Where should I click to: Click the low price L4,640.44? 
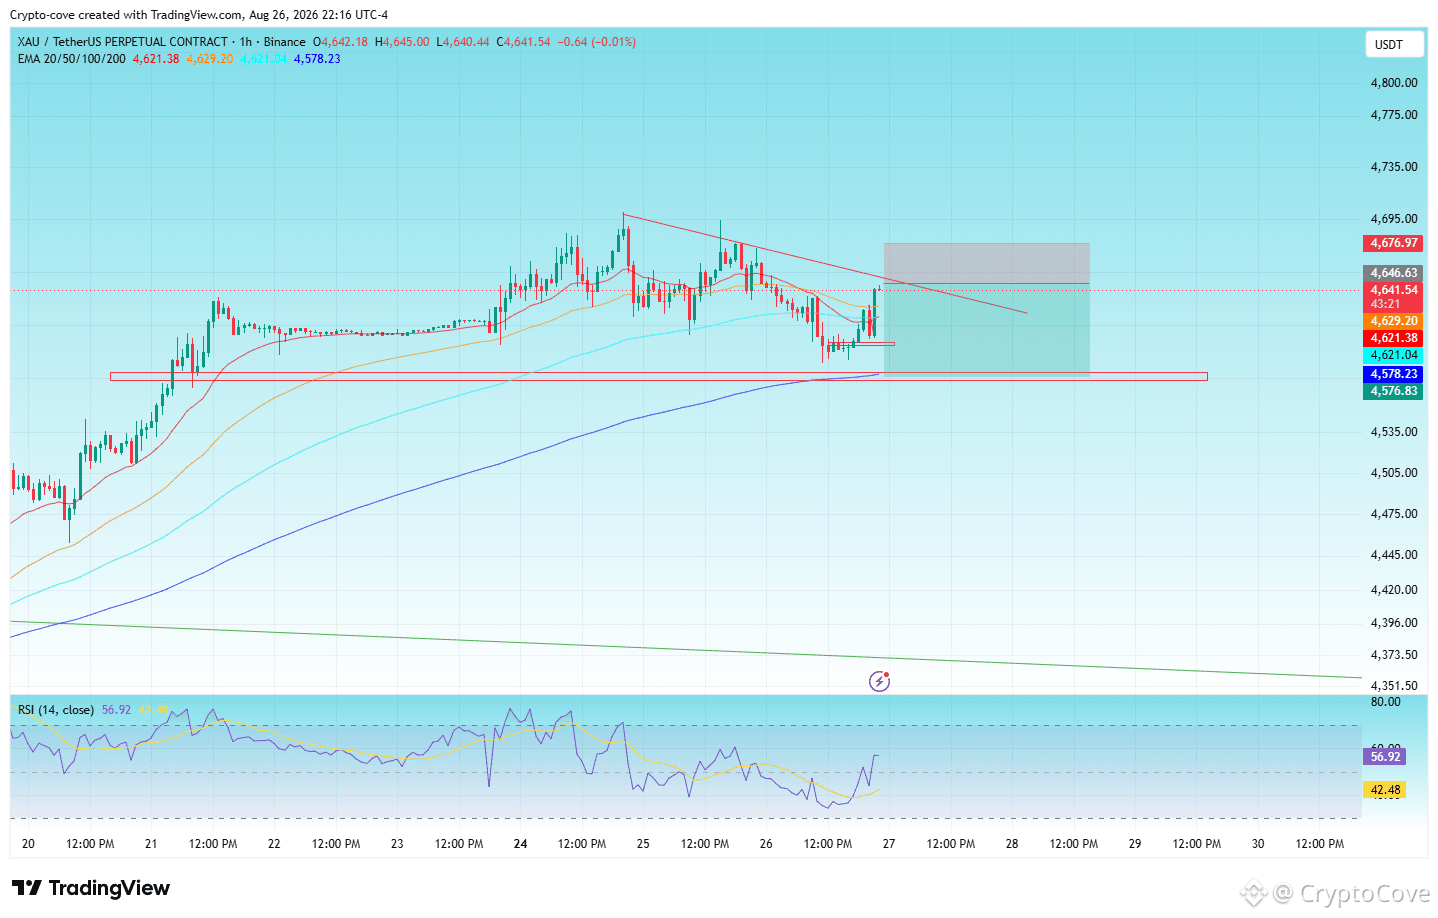463,42
